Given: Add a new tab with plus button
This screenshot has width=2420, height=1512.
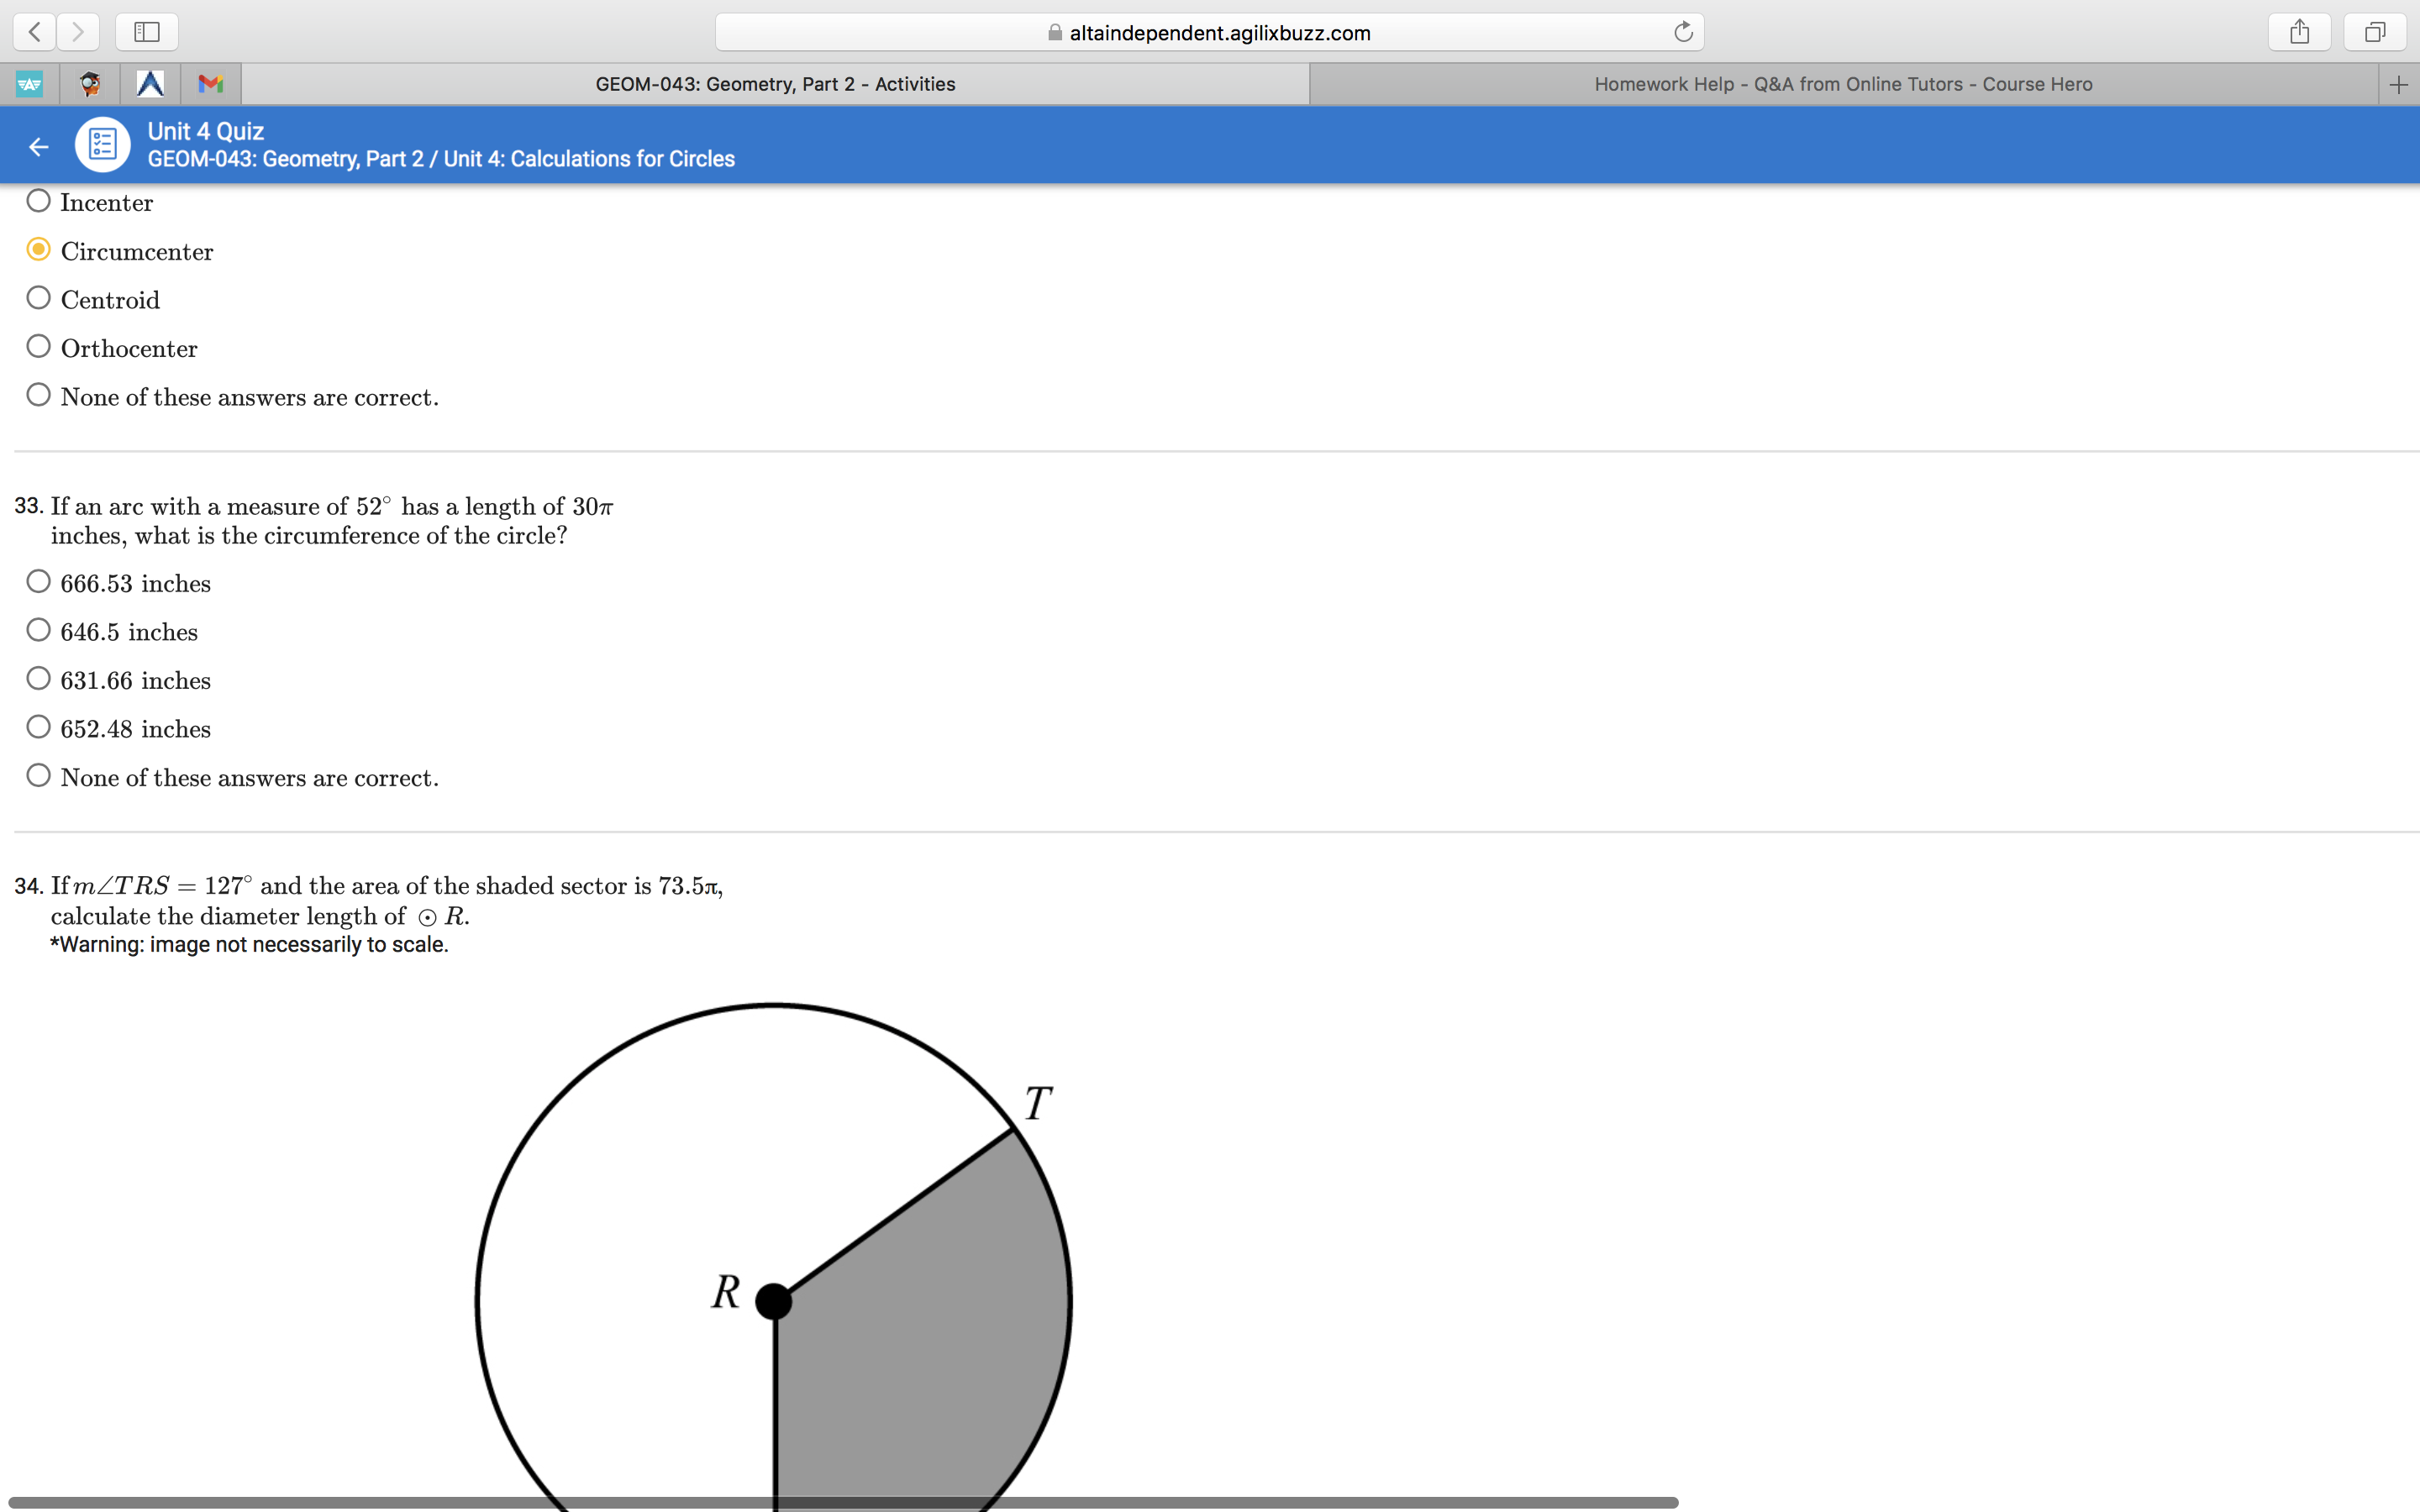Looking at the screenshot, I should coord(2398,85).
